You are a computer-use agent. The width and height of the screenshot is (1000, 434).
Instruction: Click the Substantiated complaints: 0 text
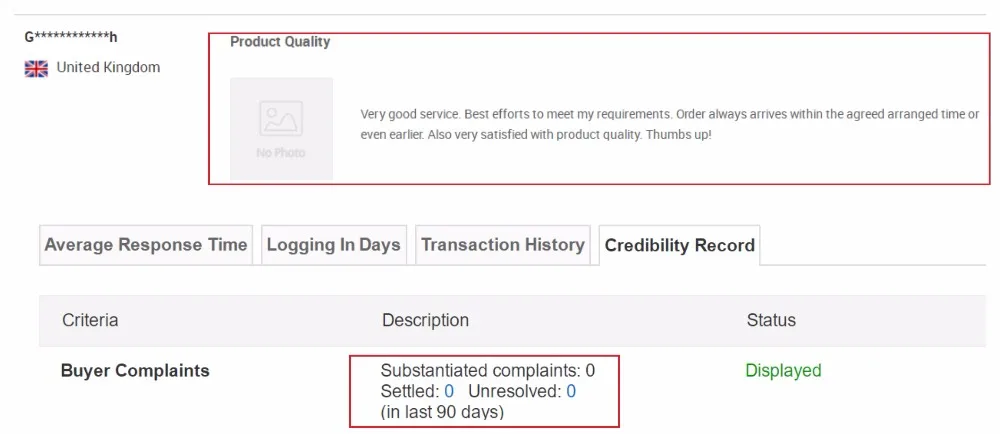click(x=488, y=370)
